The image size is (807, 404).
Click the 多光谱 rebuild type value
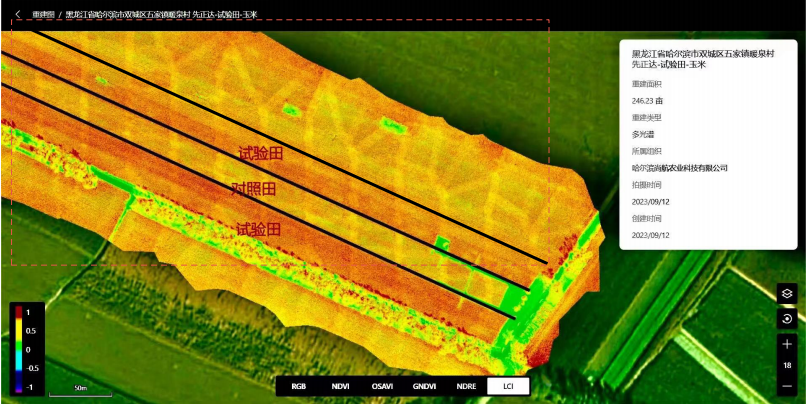[641, 134]
